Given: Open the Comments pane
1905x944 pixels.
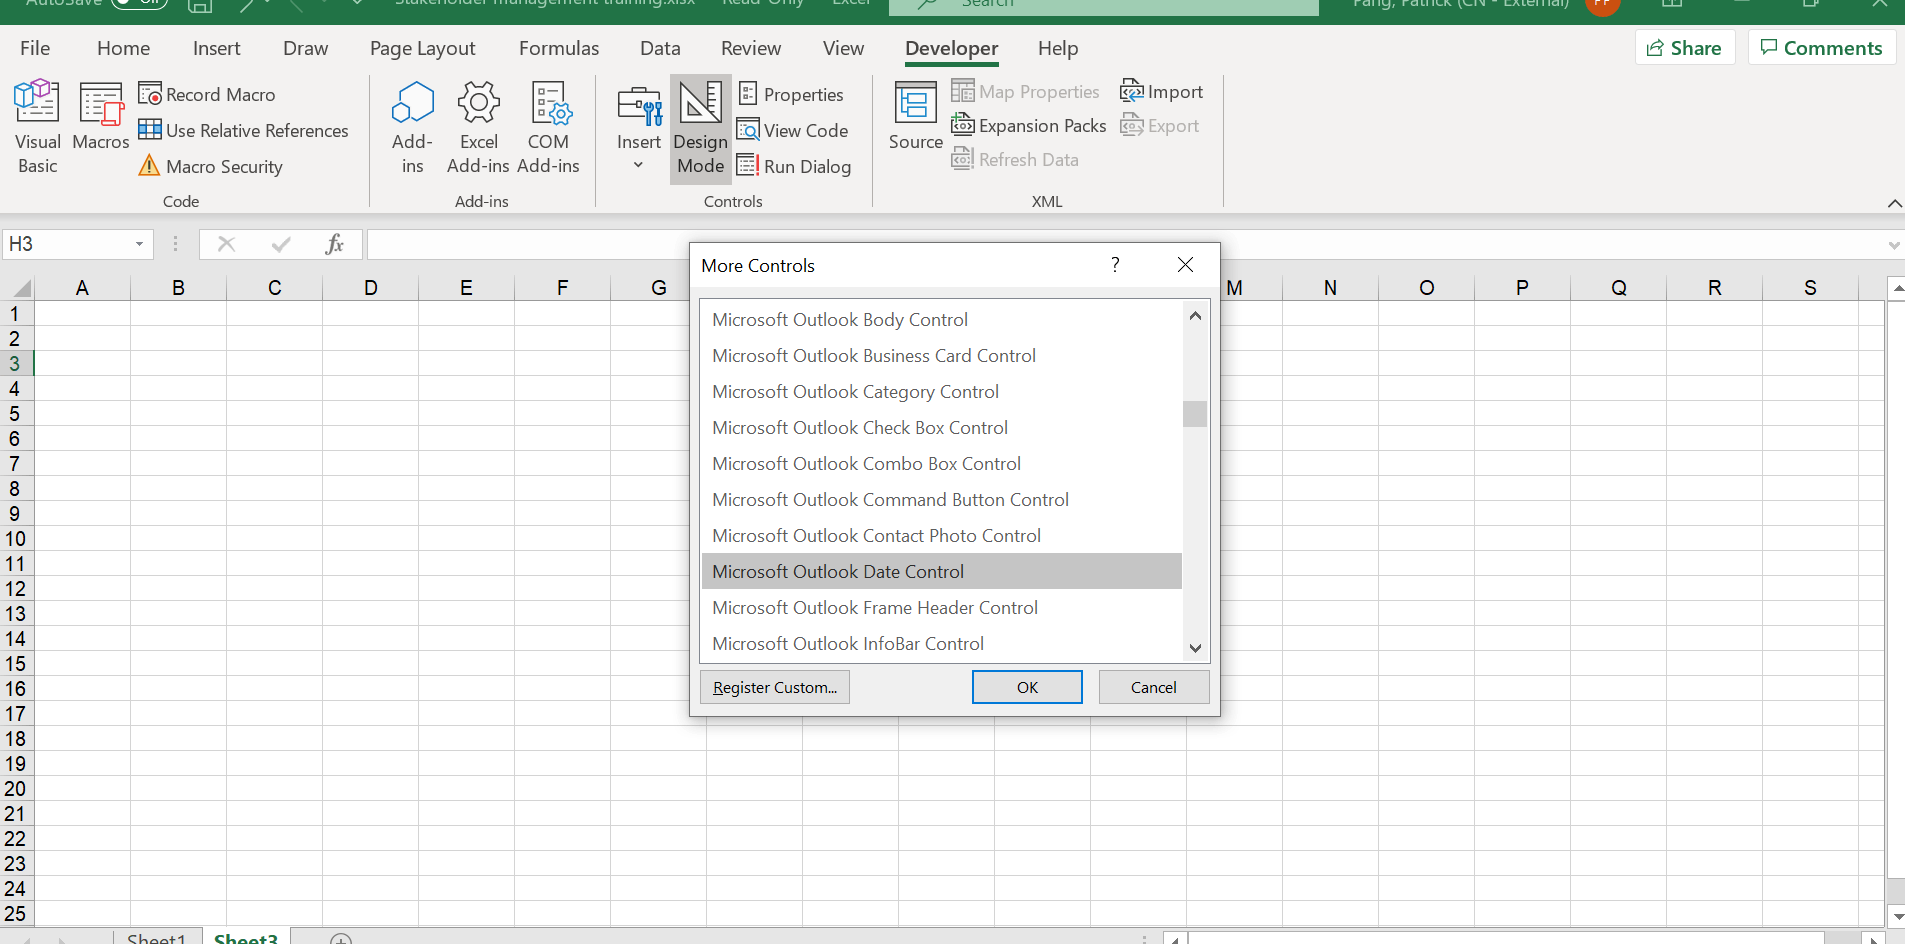Looking at the screenshot, I should (x=1822, y=48).
